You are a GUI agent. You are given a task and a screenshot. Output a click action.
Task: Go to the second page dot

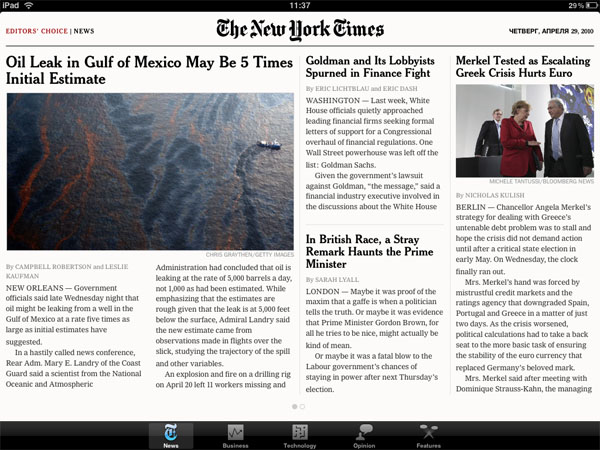(302, 406)
